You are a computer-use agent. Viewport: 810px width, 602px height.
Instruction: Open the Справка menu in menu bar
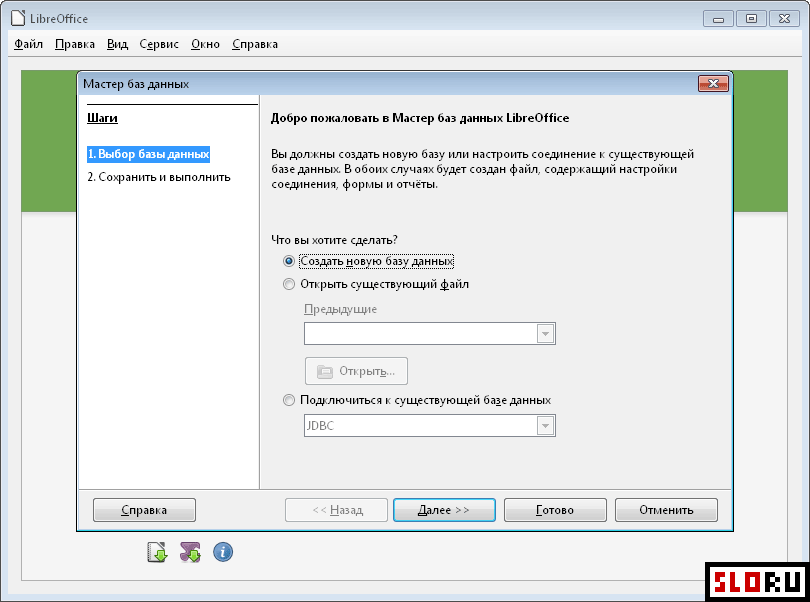(x=255, y=44)
